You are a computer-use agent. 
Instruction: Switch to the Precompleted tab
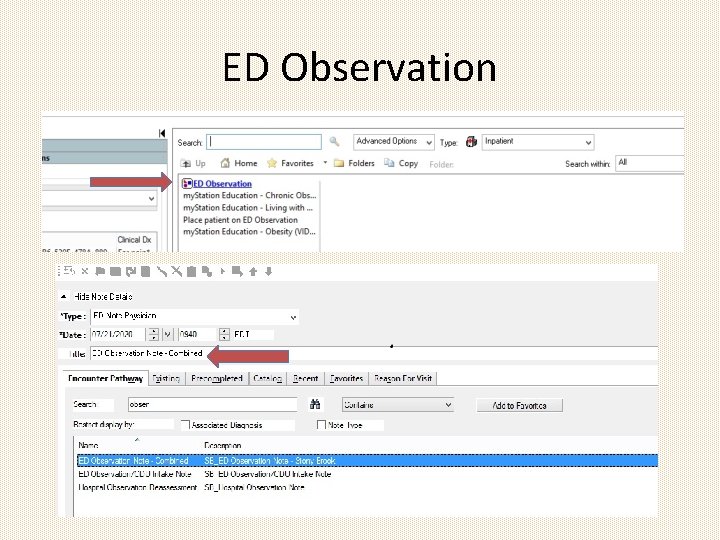pos(217,379)
